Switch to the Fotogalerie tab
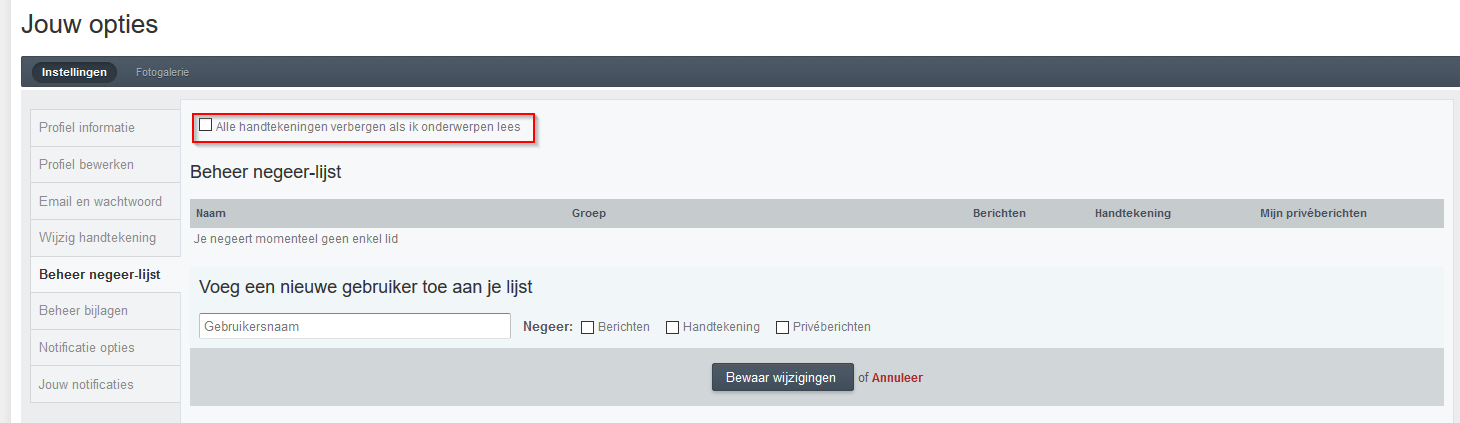The width and height of the screenshot is (1460, 423). point(162,72)
